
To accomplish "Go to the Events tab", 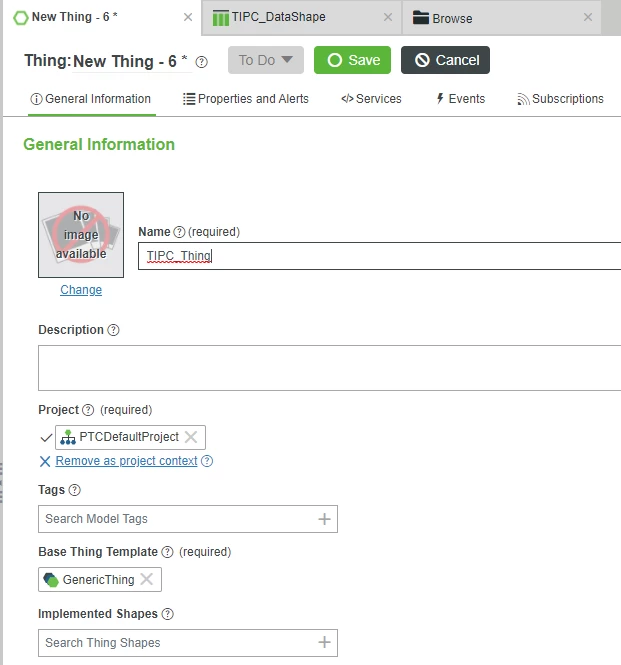I will (x=460, y=99).
